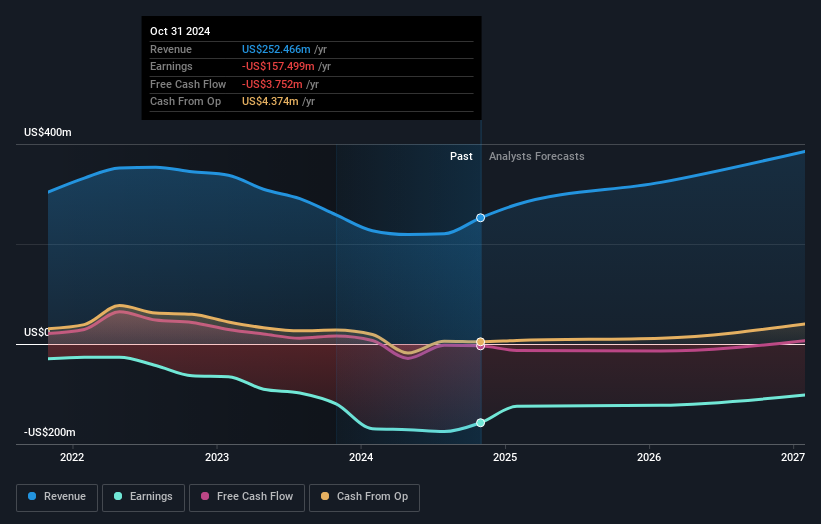Click the US$4.374m cash from op value
The image size is (821, 524).
pos(270,102)
